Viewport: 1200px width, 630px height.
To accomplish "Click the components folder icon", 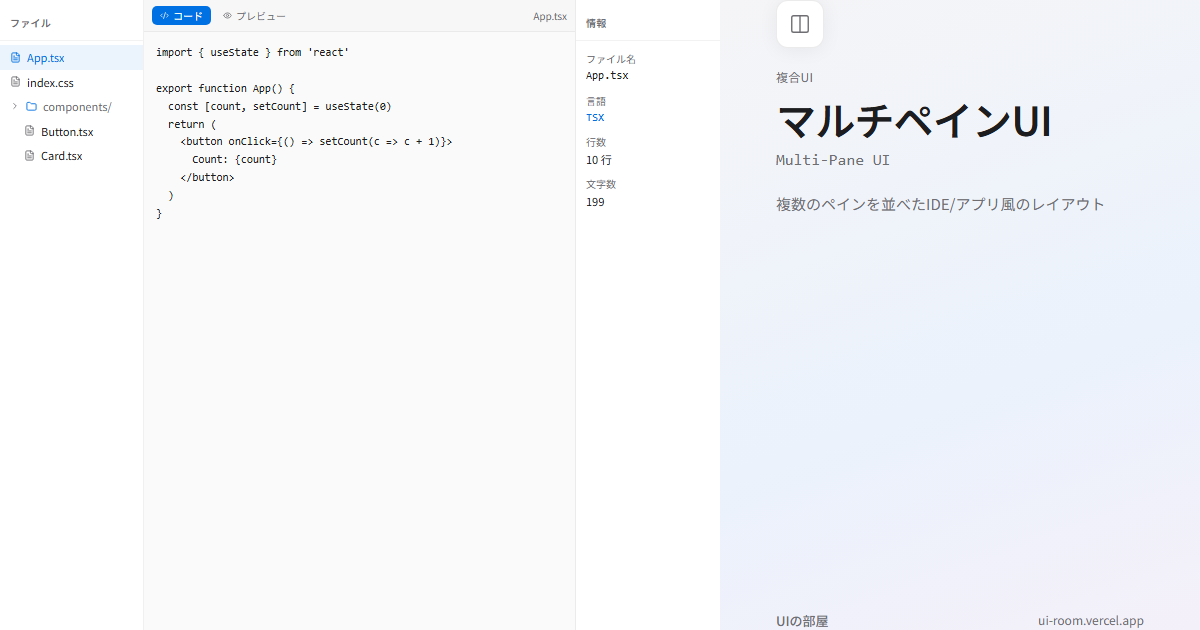I will (31, 107).
